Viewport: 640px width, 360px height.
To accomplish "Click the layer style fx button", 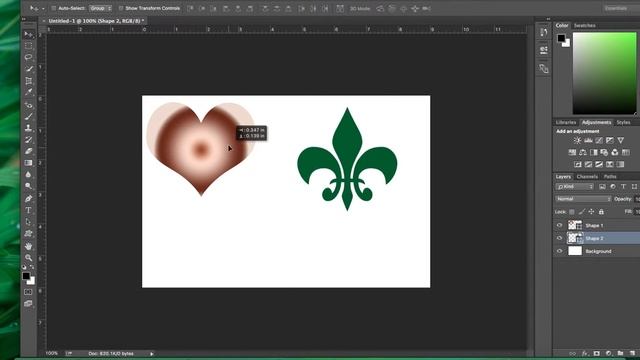I will 585,353.
